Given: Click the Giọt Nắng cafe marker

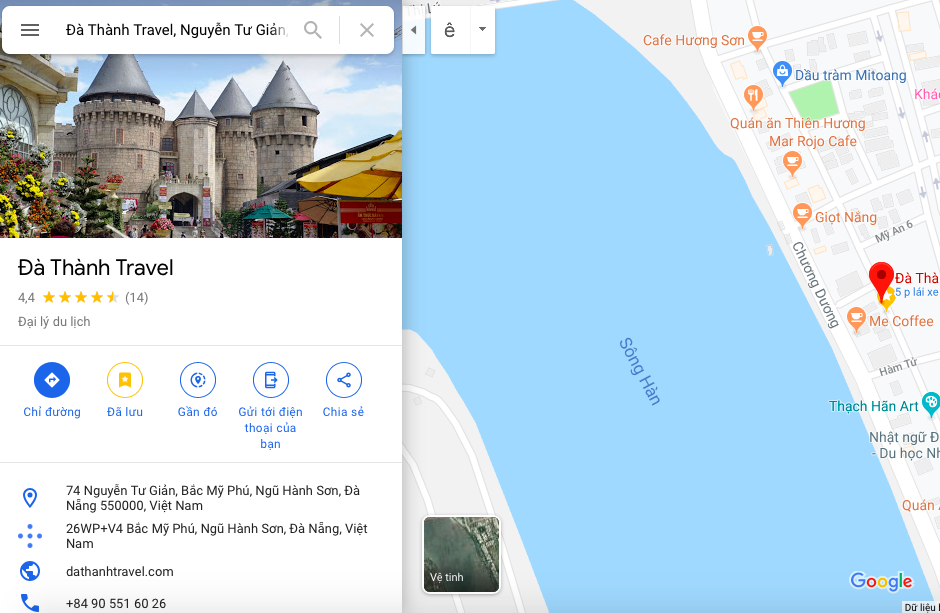Looking at the screenshot, I should [802, 215].
